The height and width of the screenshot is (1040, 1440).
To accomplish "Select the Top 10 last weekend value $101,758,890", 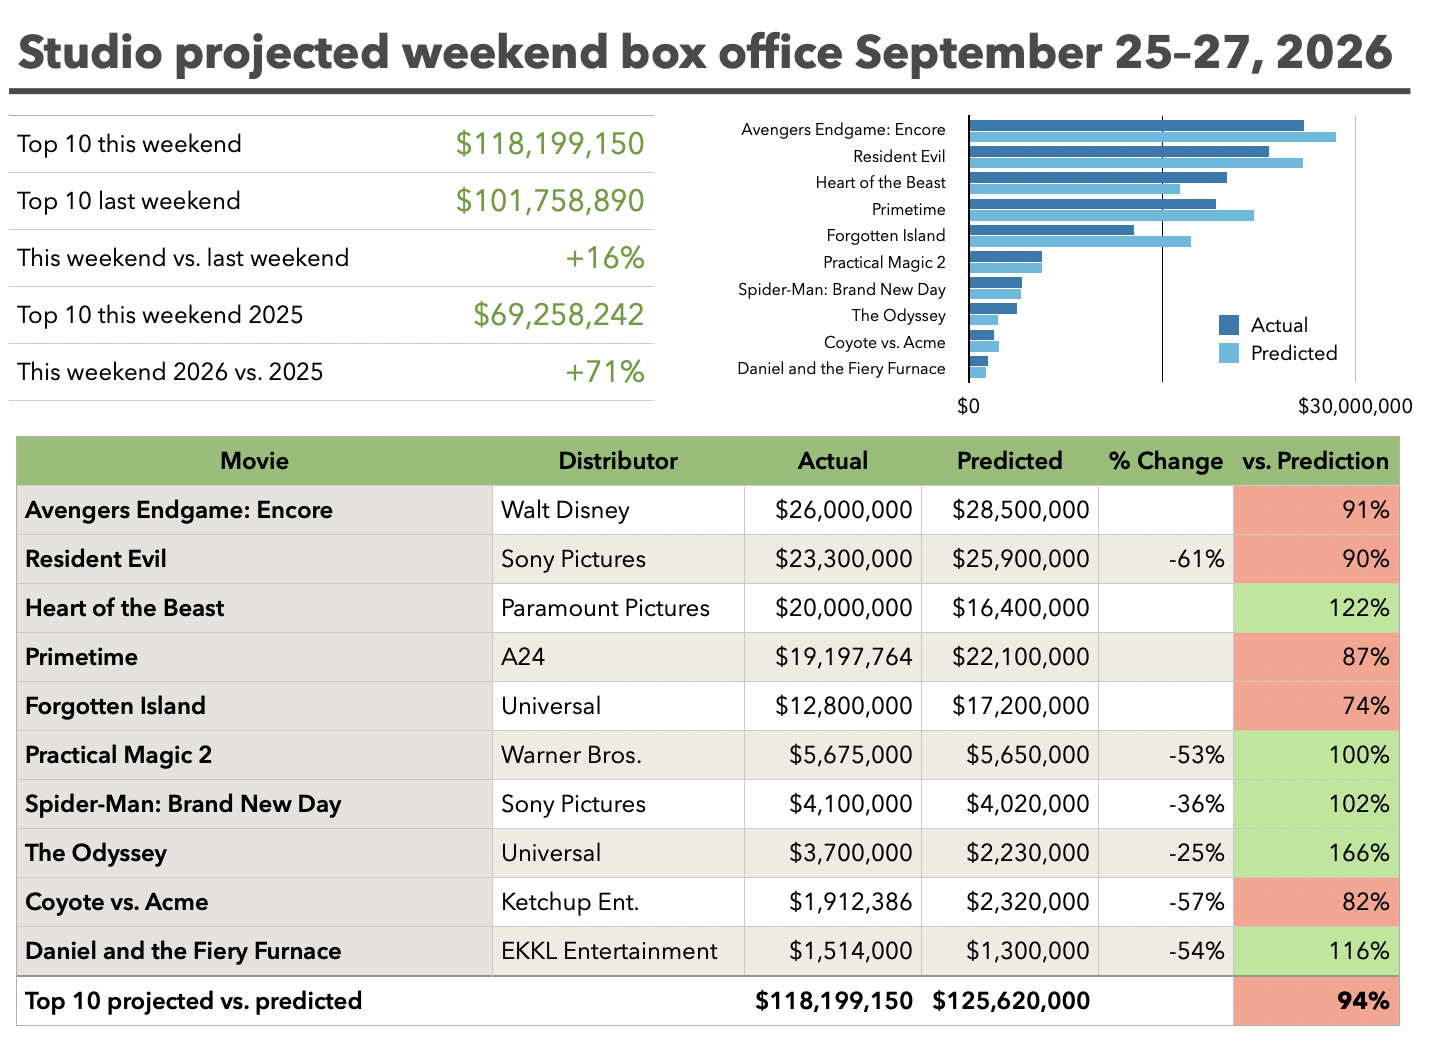I will coord(550,201).
